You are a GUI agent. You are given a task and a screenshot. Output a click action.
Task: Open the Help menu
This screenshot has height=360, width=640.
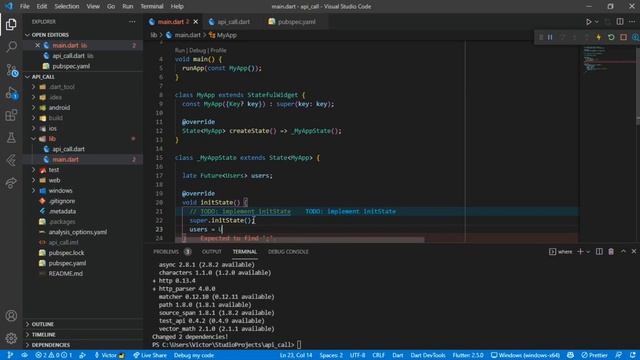(177, 7)
